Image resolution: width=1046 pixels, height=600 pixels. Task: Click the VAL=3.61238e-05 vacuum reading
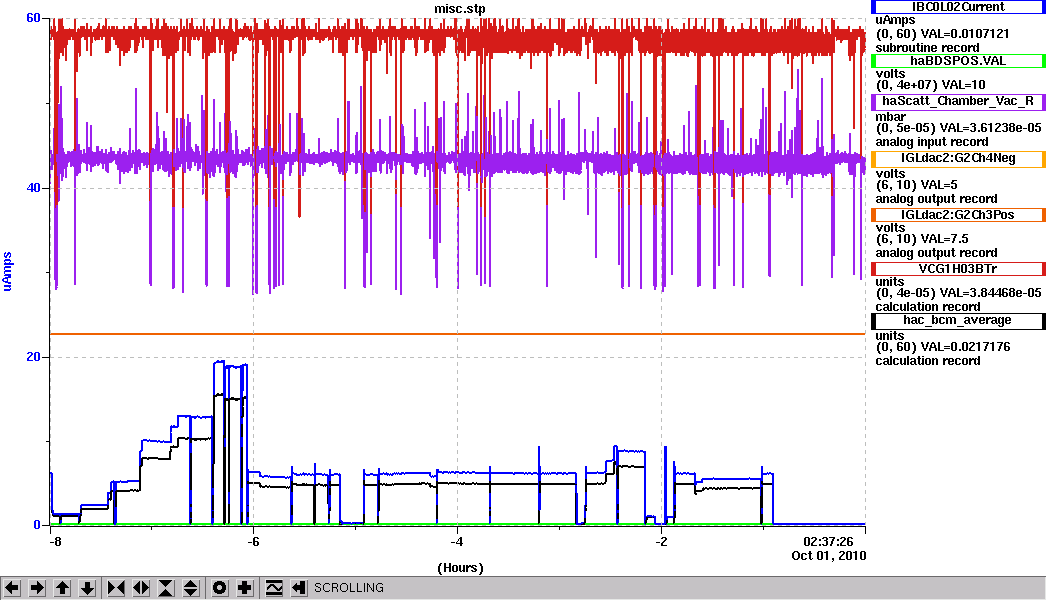click(x=992, y=127)
